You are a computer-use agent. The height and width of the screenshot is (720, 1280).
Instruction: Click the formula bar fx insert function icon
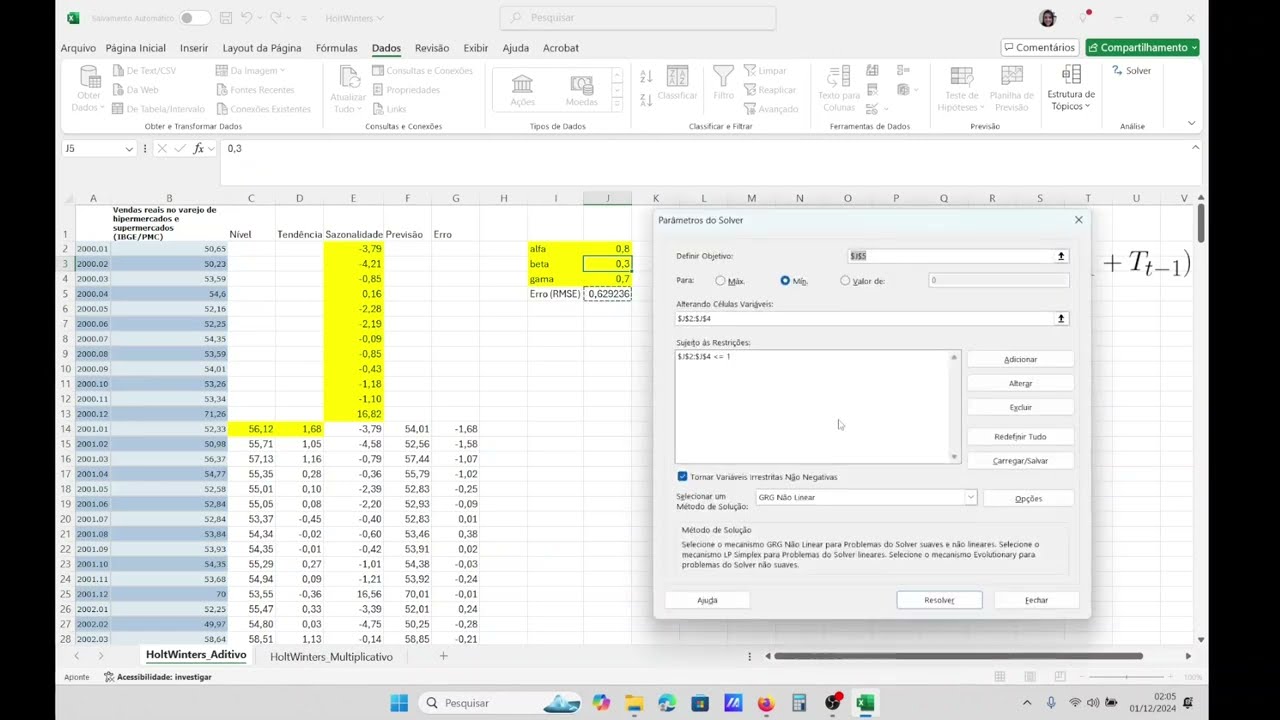click(x=199, y=148)
